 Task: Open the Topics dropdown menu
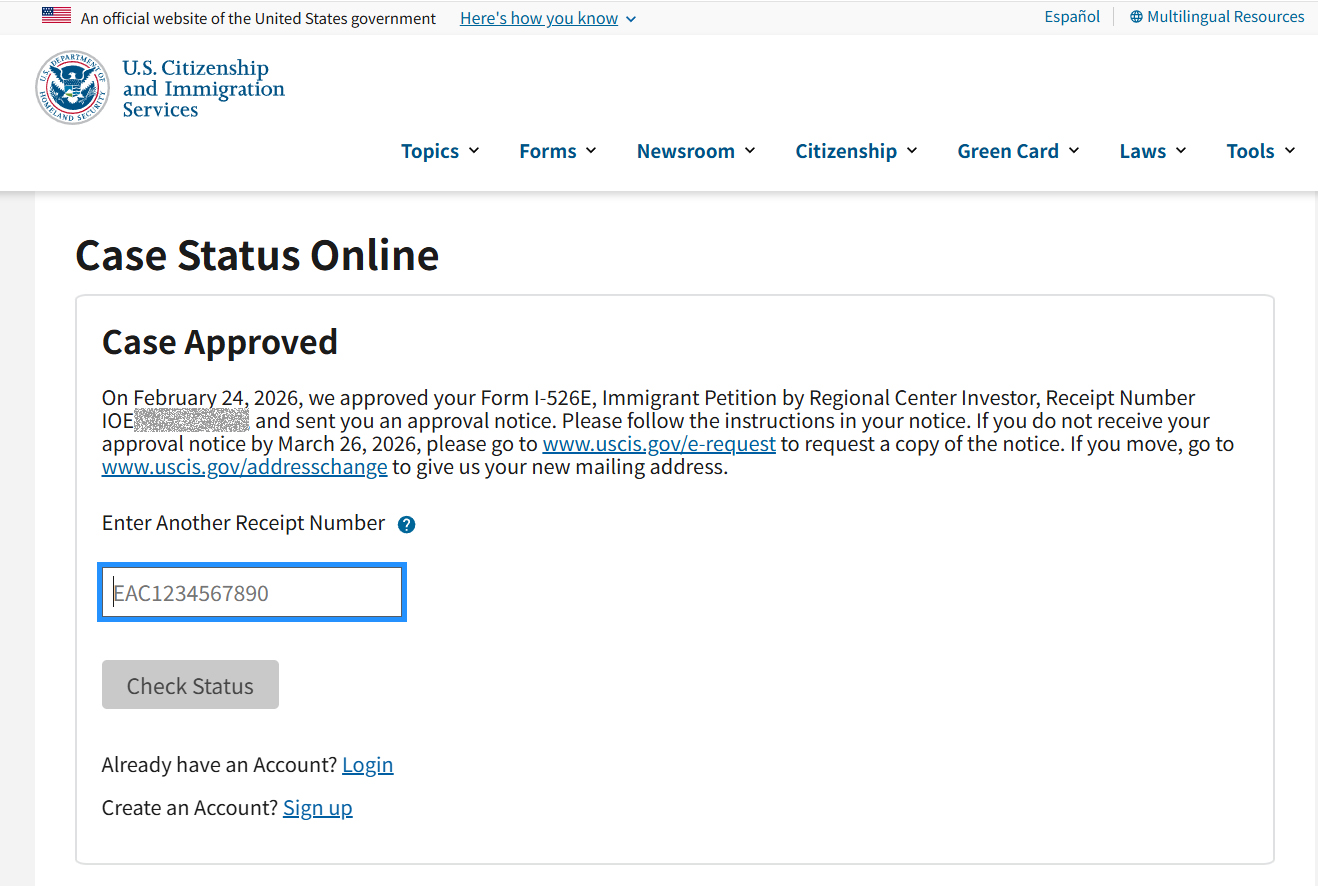[x=440, y=151]
